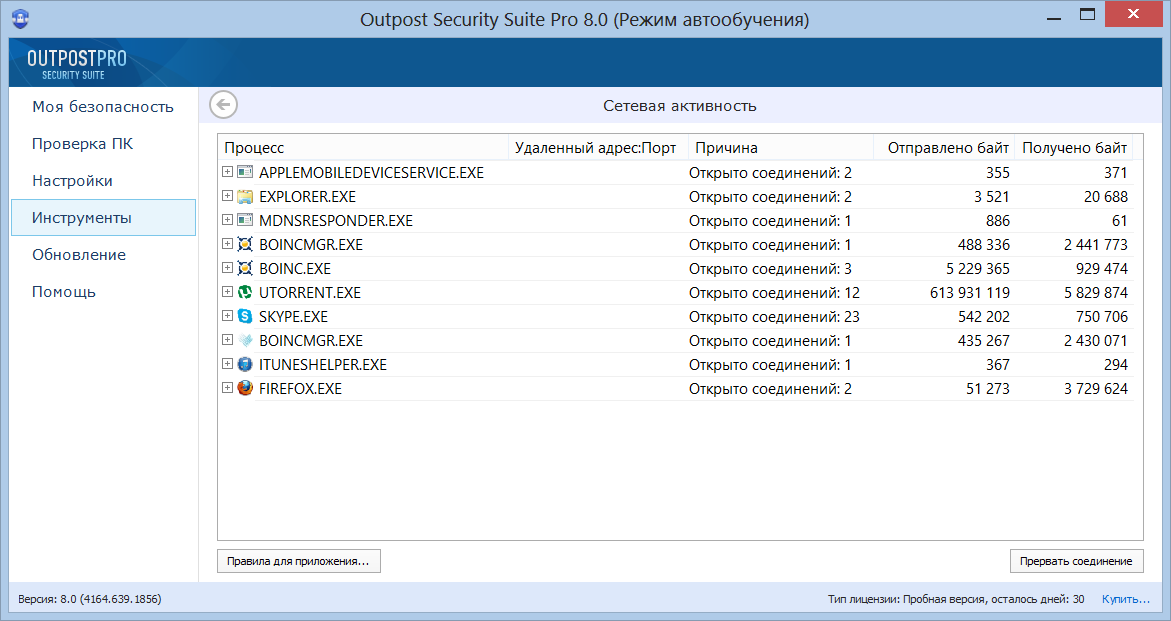
Task: Click the Firefox process icon
Action: pos(245,389)
